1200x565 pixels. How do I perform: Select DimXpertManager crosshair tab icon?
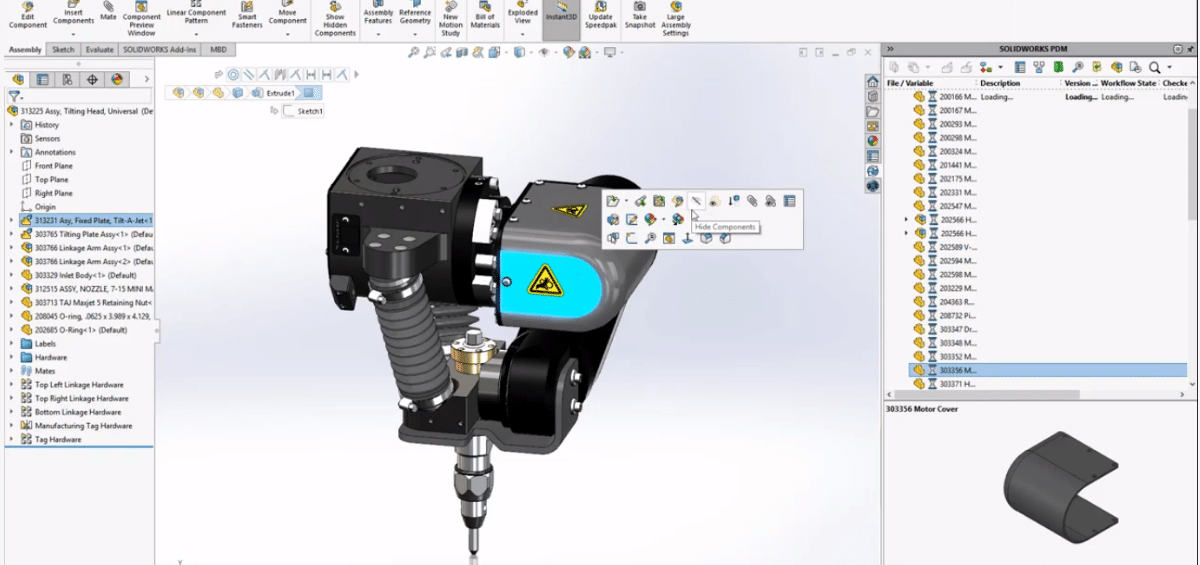coord(92,79)
